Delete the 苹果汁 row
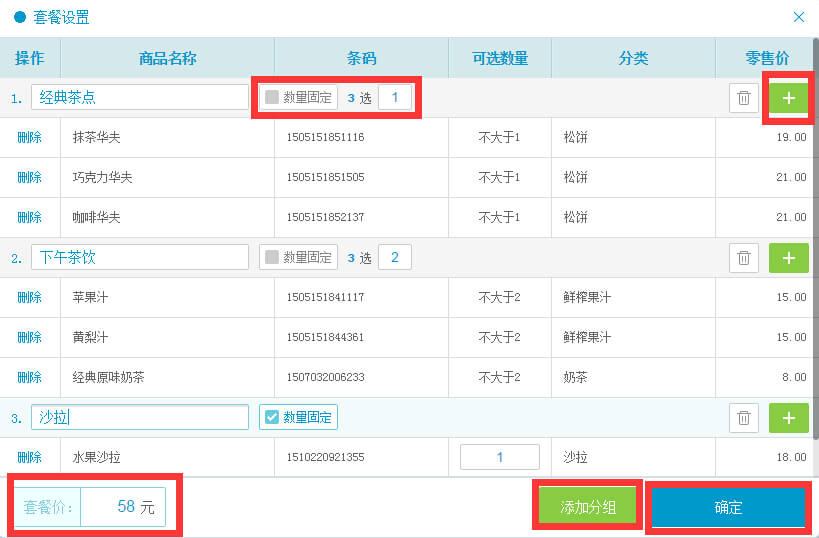 [29, 297]
